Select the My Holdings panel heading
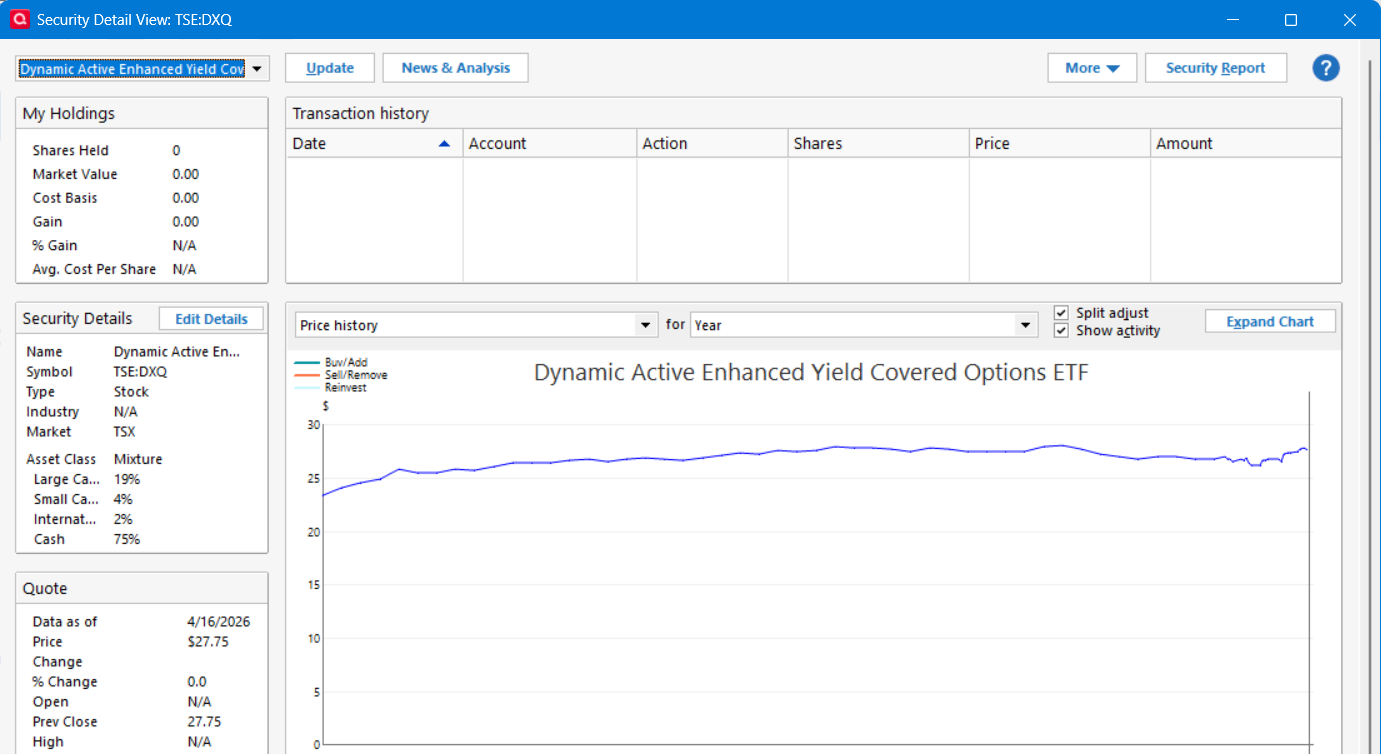Screen dimensions: 1381x754 [x=69, y=114]
